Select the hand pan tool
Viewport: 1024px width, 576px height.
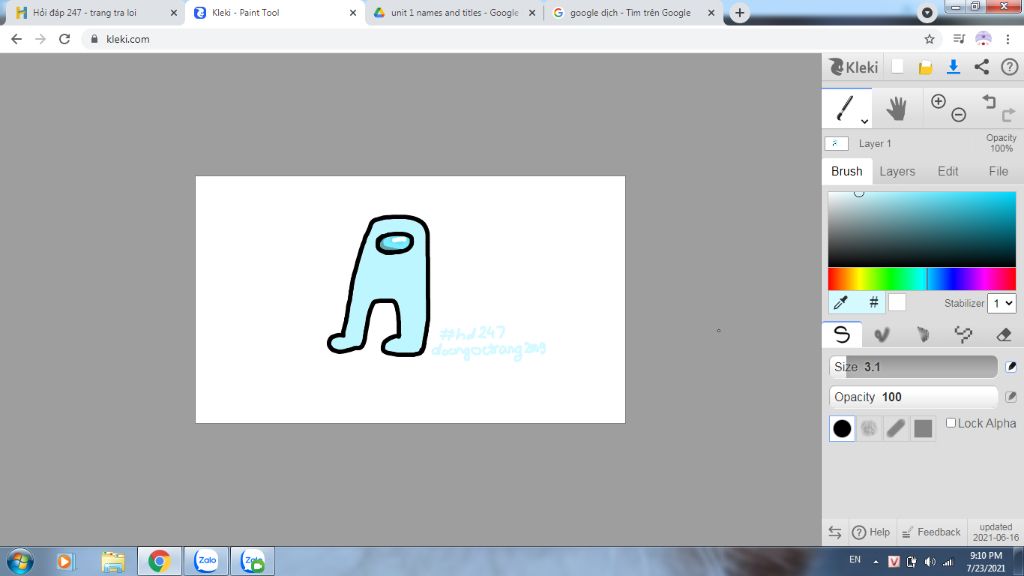pyautogui.click(x=896, y=108)
